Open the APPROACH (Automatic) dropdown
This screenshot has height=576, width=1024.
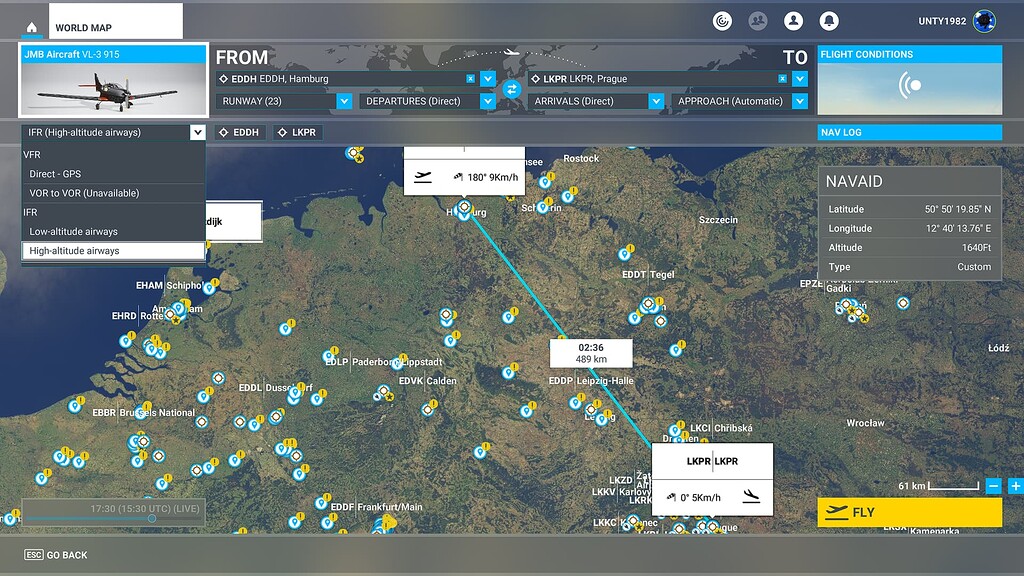[739, 101]
